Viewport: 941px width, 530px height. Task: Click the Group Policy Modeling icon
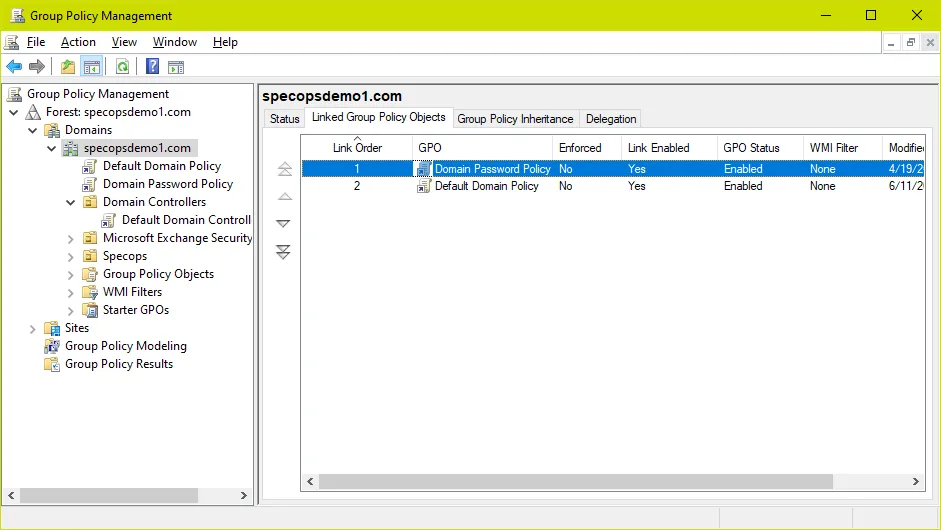(52, 346)
